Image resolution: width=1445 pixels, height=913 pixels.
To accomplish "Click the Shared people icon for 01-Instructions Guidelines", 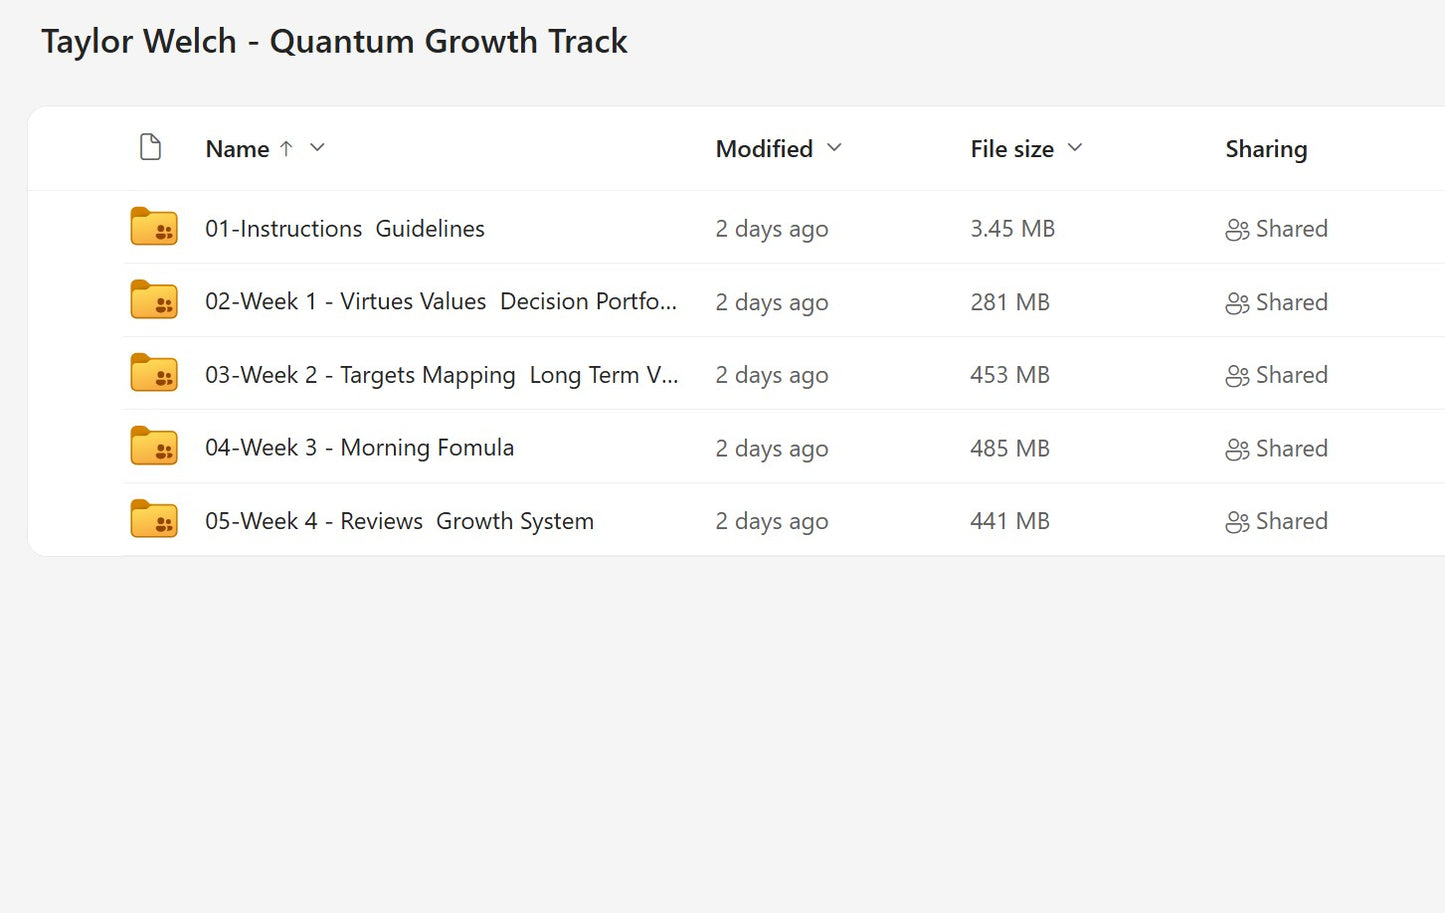I will 1237,228.
